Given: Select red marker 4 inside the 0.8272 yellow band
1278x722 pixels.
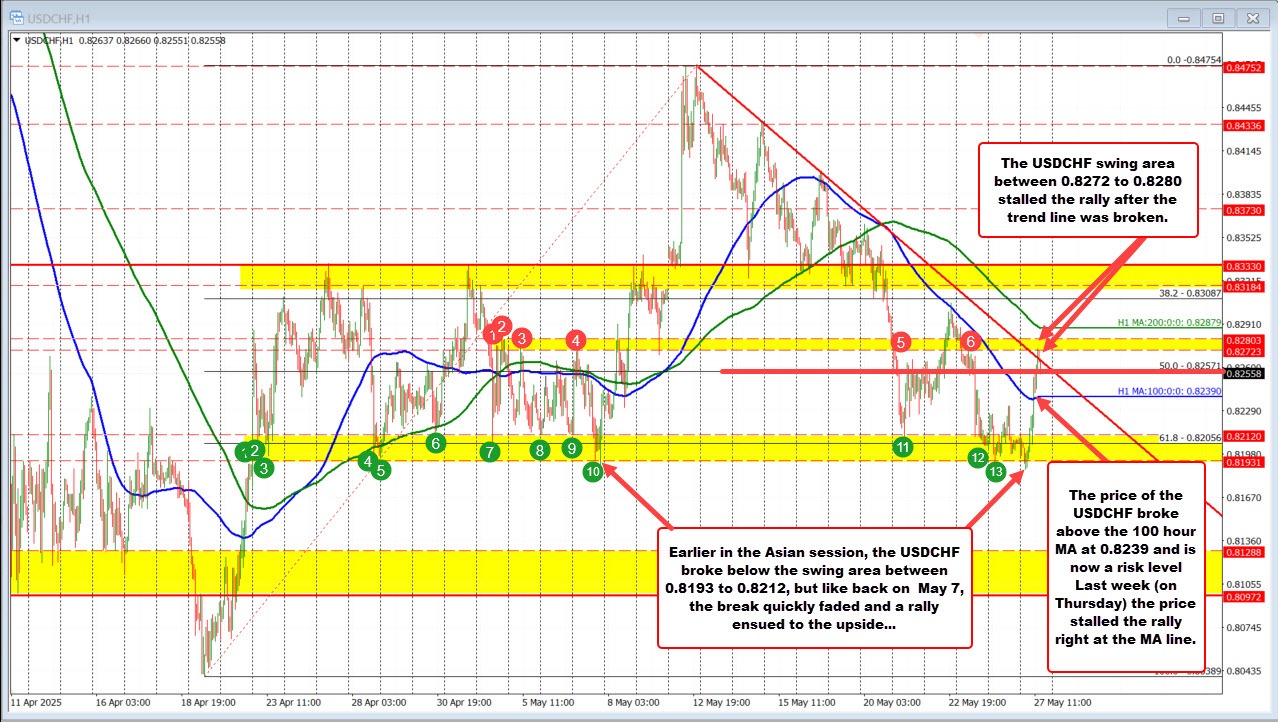Looking at the screenshot, I should (x=575, y=341).
